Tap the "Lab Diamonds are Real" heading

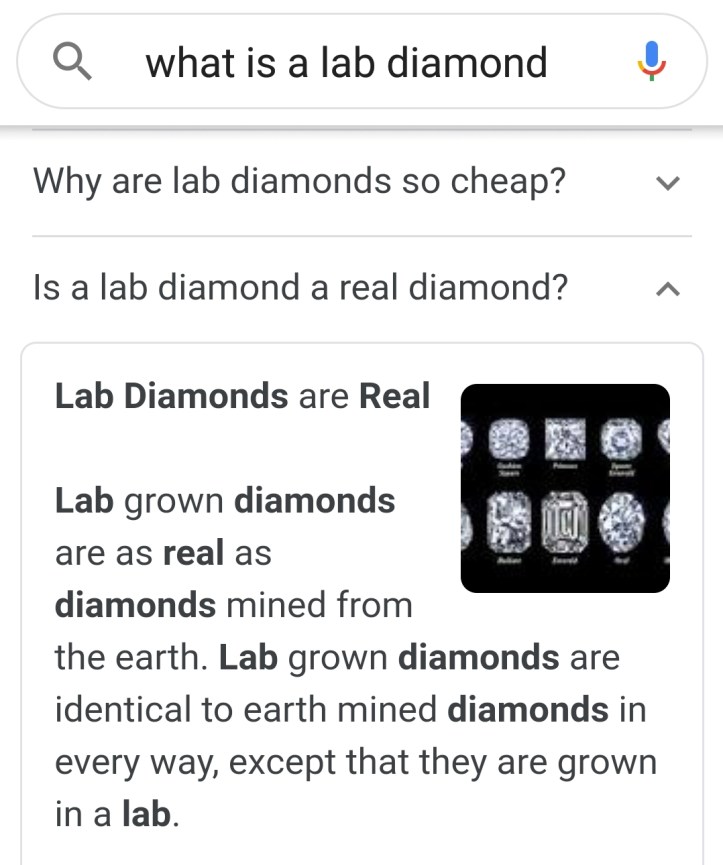tap(242, 396)
